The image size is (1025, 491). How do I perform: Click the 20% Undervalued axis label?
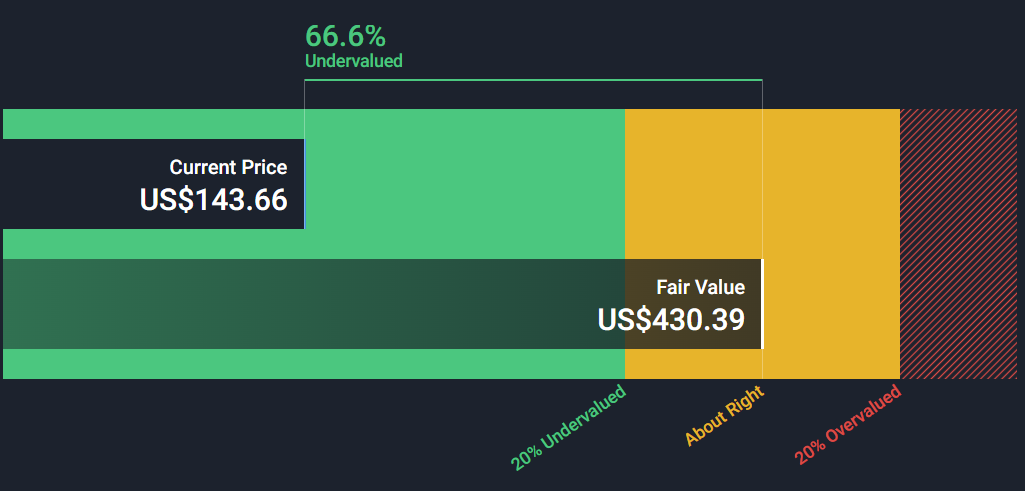pos(569,427)
